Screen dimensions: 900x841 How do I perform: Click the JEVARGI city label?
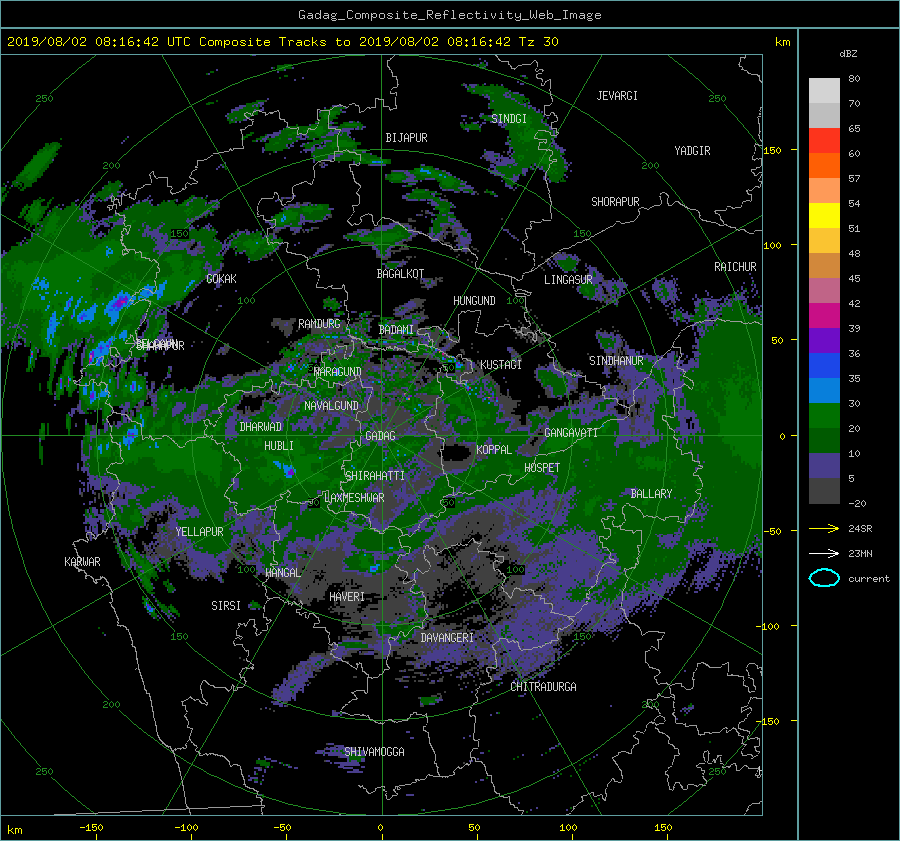pyautogui.click(x=617, y=96)
